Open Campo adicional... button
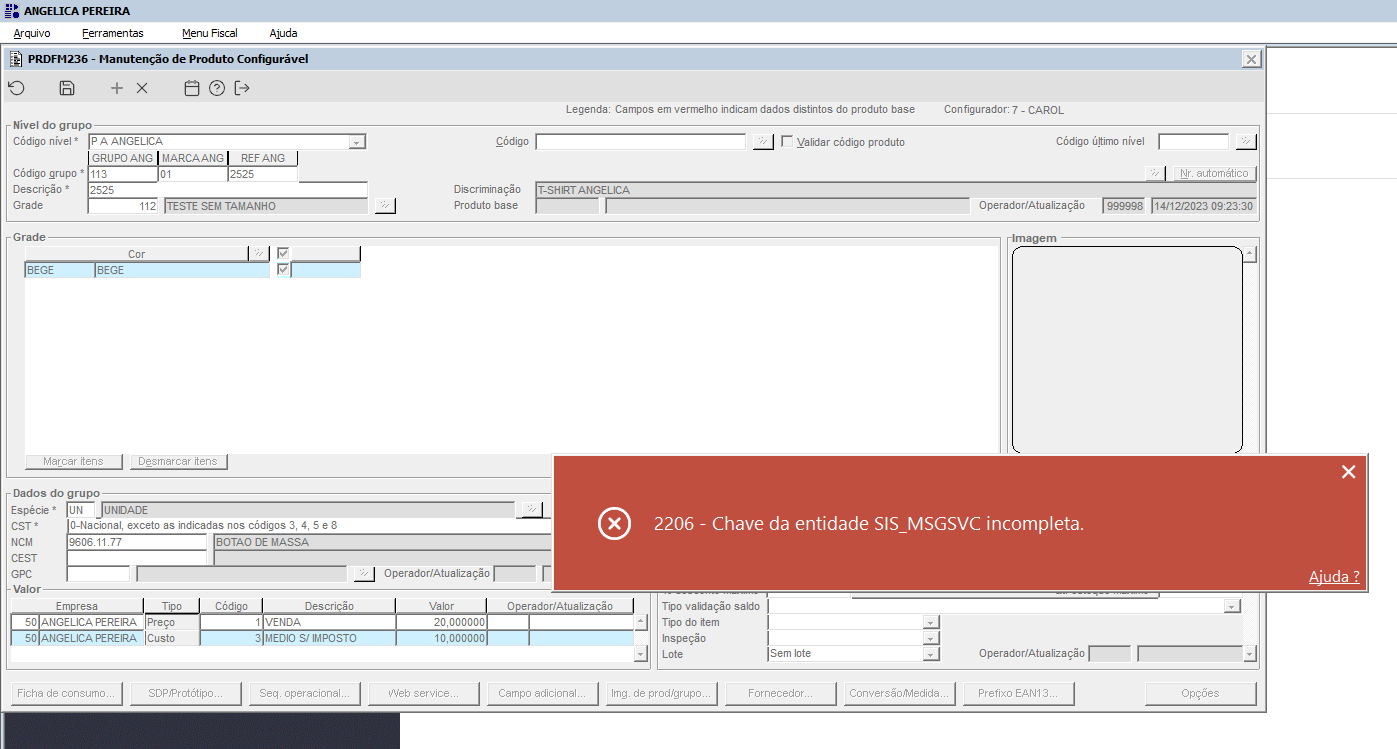The image size is (1397, 749). tap(543, 693)
